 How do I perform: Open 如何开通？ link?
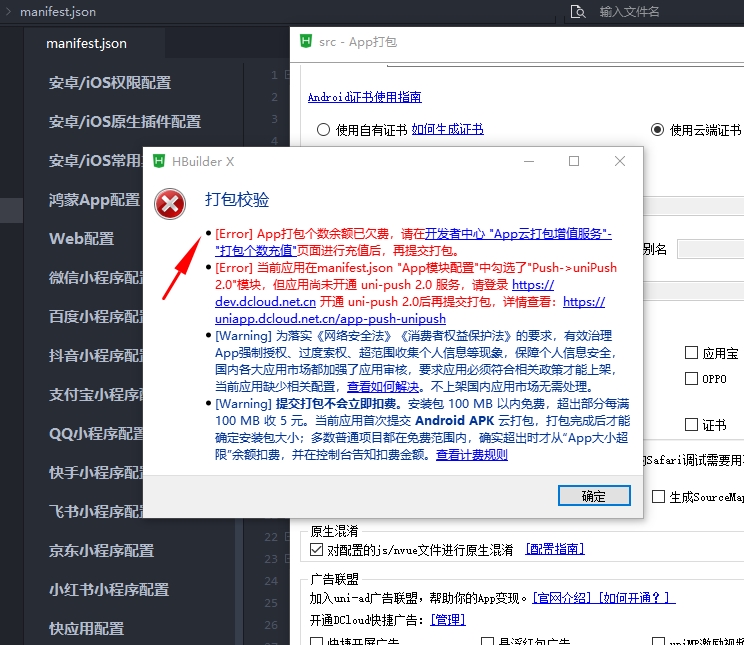(x=636, y=598)
